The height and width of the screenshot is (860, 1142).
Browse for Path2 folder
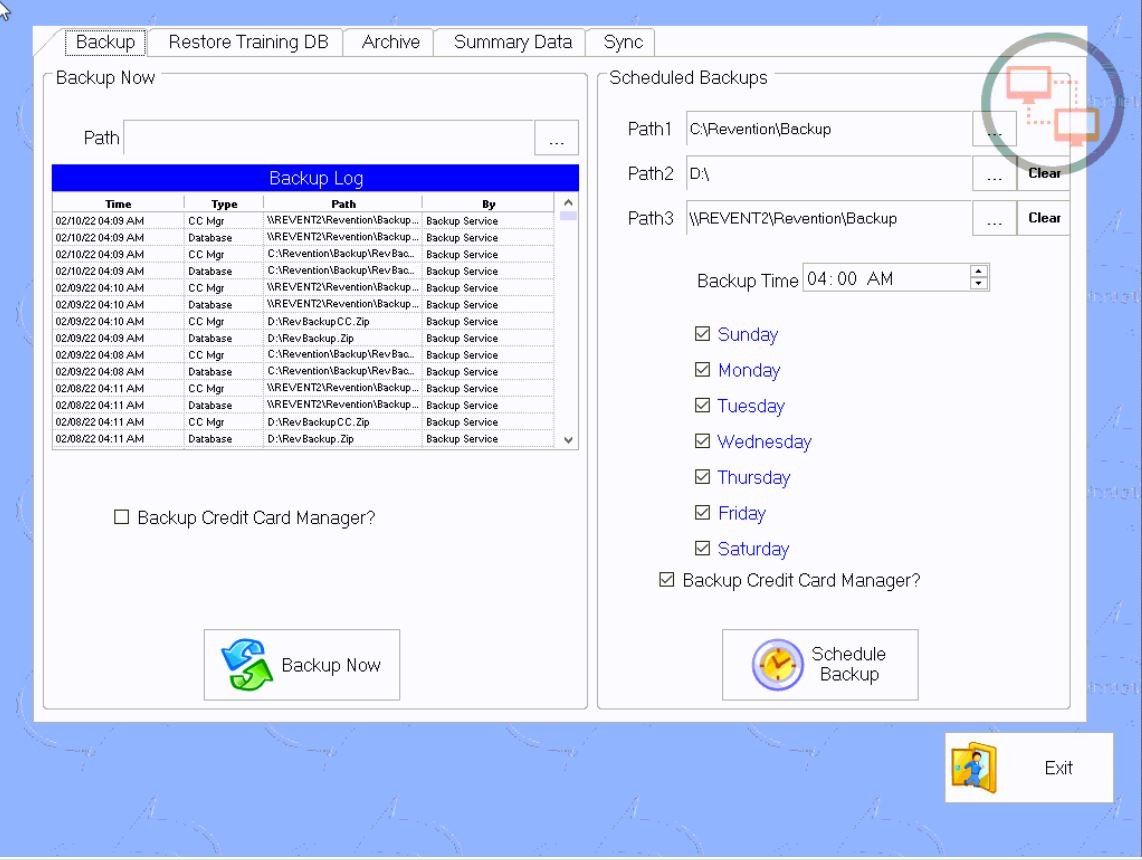pyautogui.click(x=994, y=174)
